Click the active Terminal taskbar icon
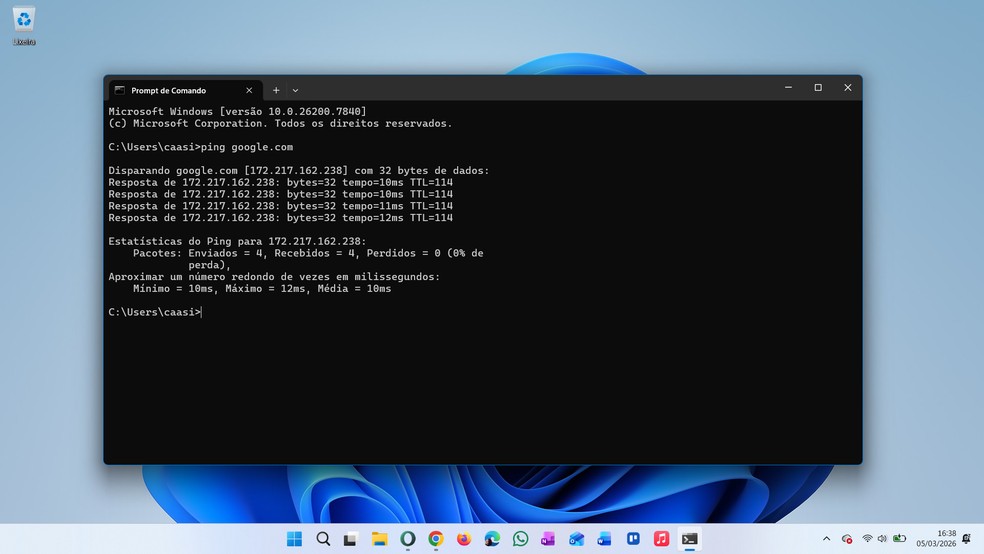The height and width of the screenshot is (554, 984). coord(690,539)
